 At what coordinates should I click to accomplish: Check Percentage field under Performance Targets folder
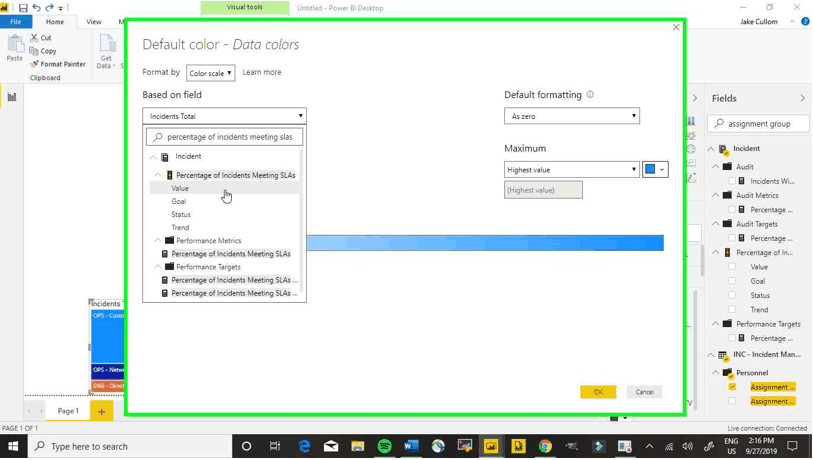click(732, 338)
